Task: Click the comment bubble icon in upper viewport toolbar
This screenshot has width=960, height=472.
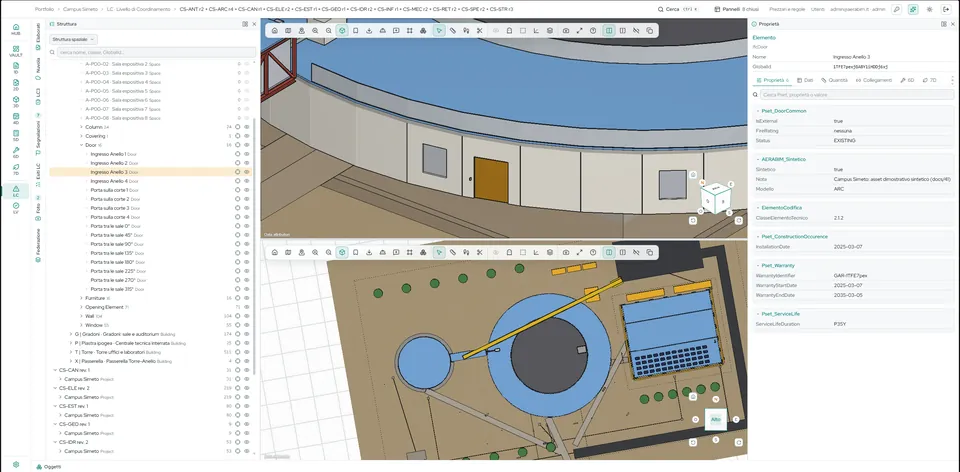Action: coord(396,31)
